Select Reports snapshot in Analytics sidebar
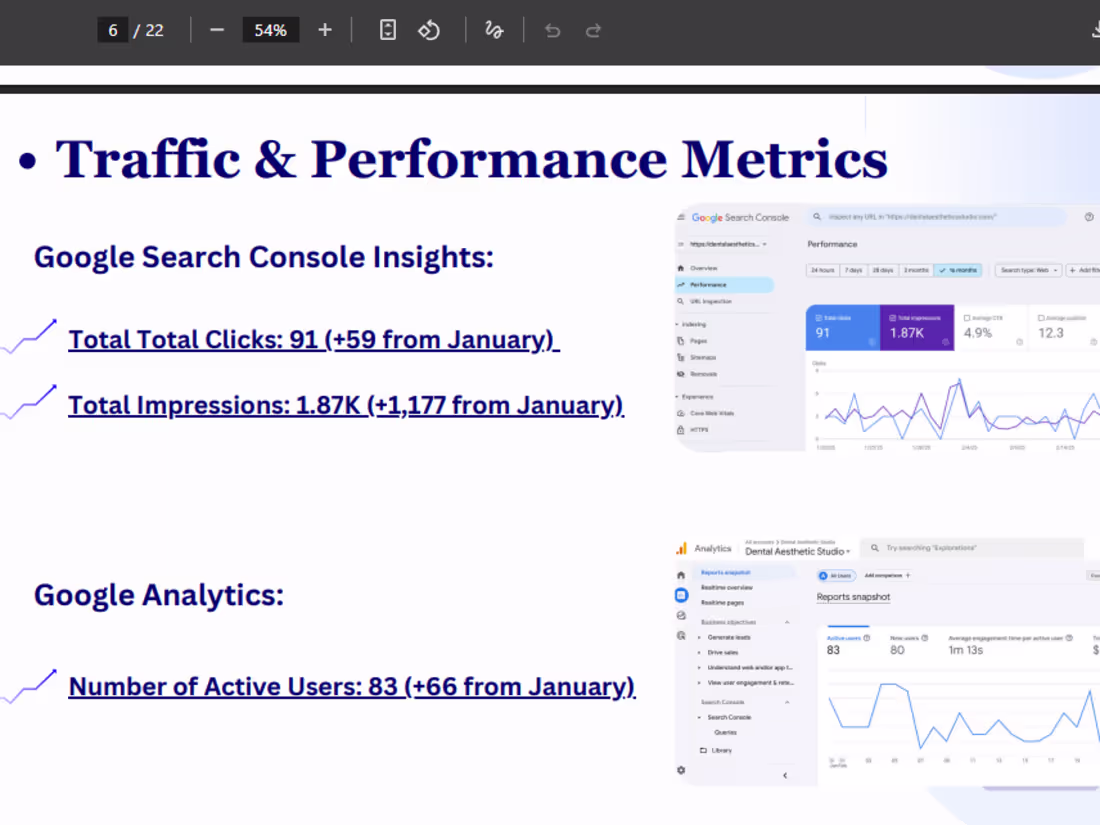The height and width of the screenshot is (825, 1100). tap(725, 572)
